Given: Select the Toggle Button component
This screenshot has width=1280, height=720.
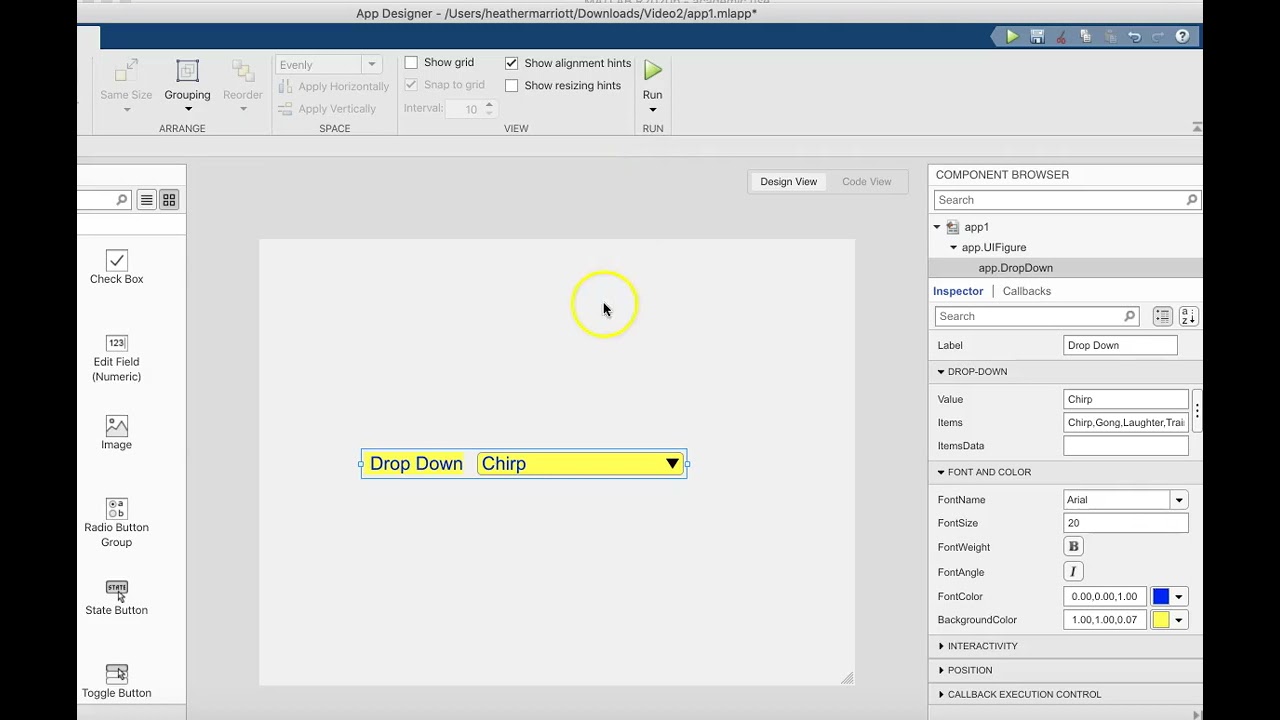Looking at the screenshot, I should point(116,681).
